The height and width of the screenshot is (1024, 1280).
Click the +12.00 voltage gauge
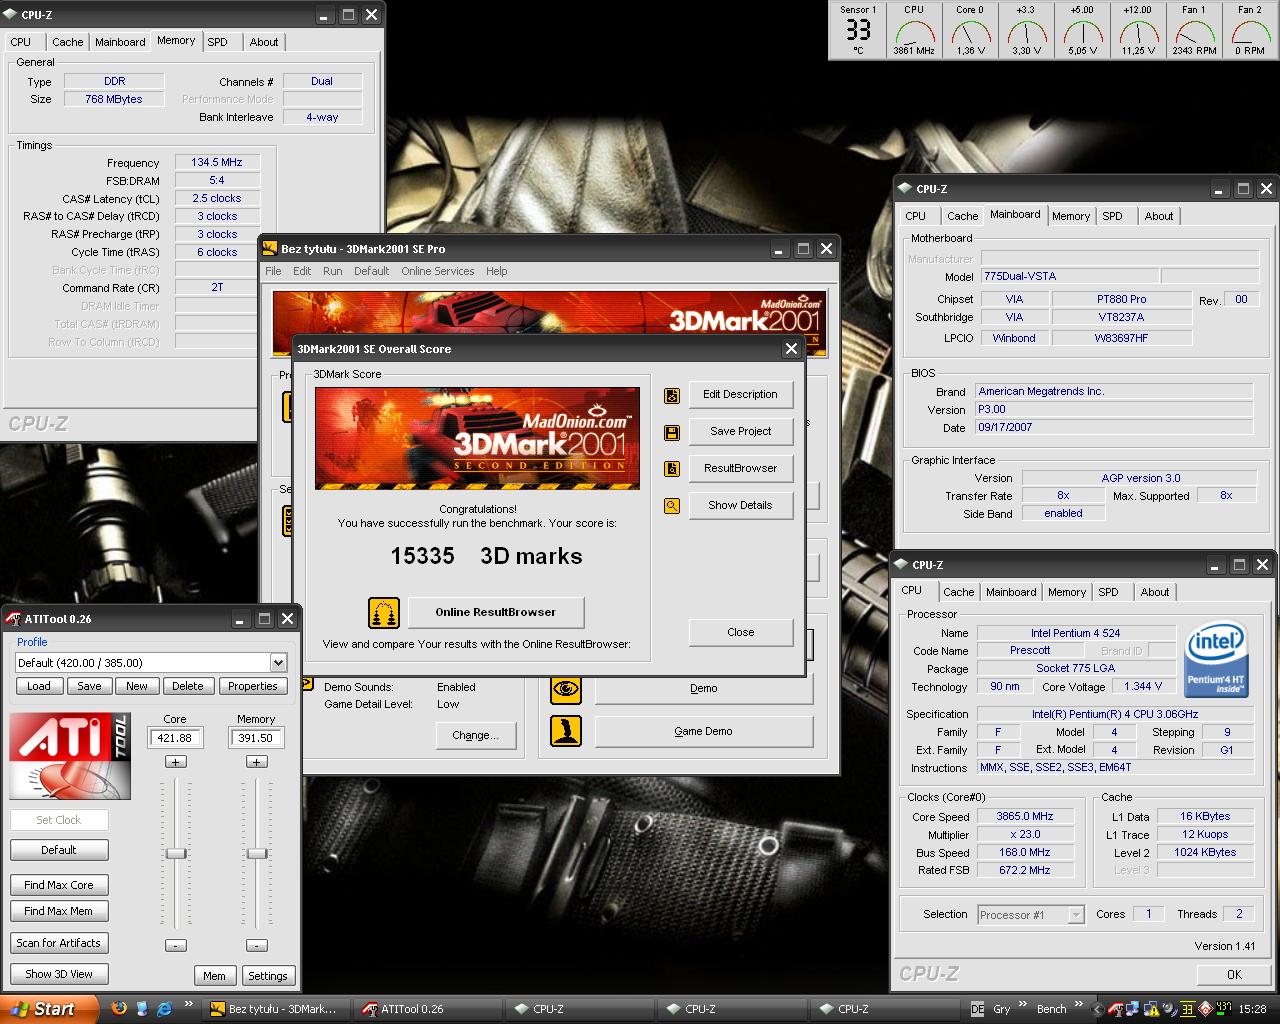click(x=1138, y=30)
